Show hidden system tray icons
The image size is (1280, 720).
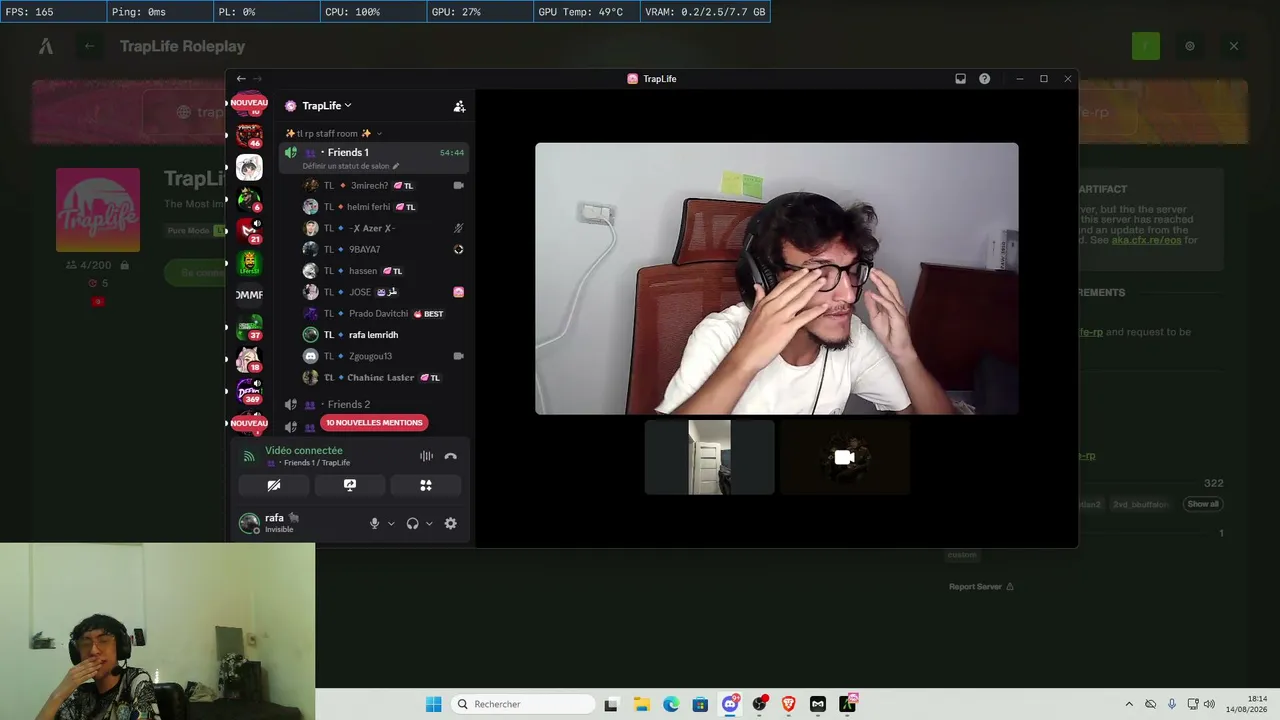tap(1129, 704)
